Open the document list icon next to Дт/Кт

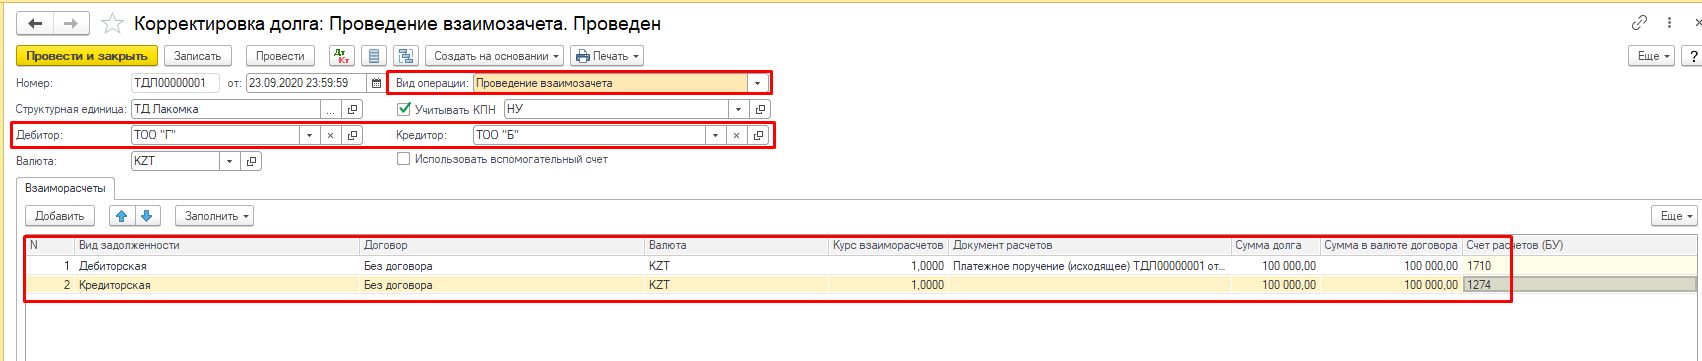click(374, 56)
